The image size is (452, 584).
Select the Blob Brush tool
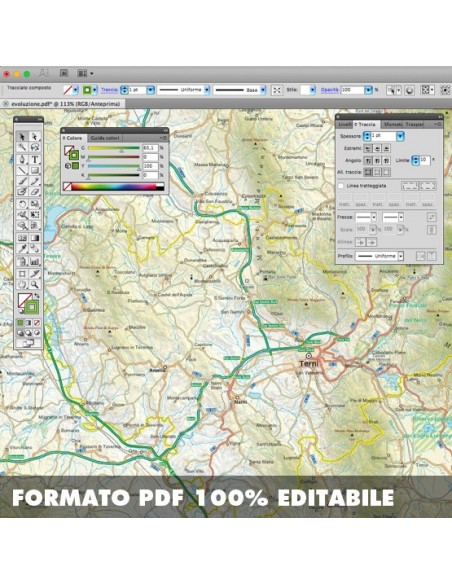click(x=22, y=192)
